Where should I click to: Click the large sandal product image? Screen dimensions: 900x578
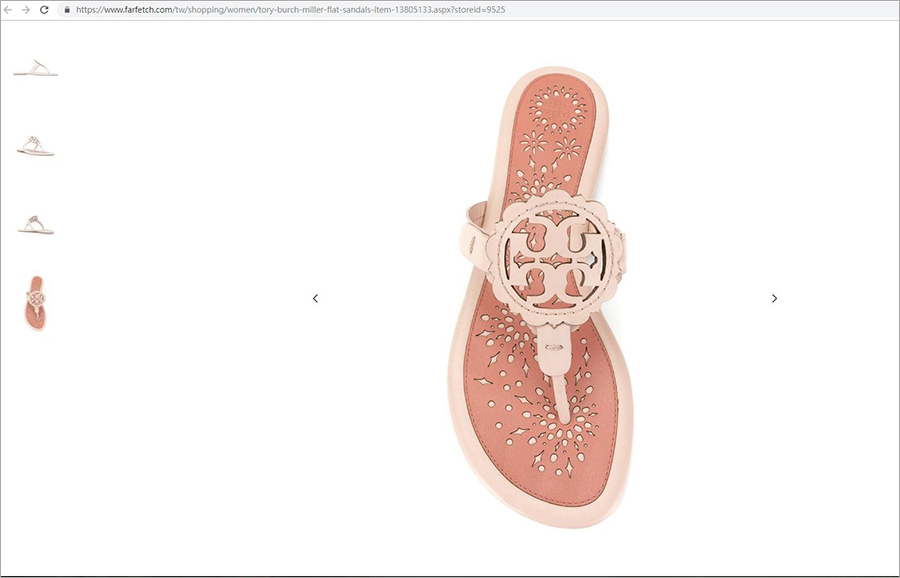(x=542, y=297)
